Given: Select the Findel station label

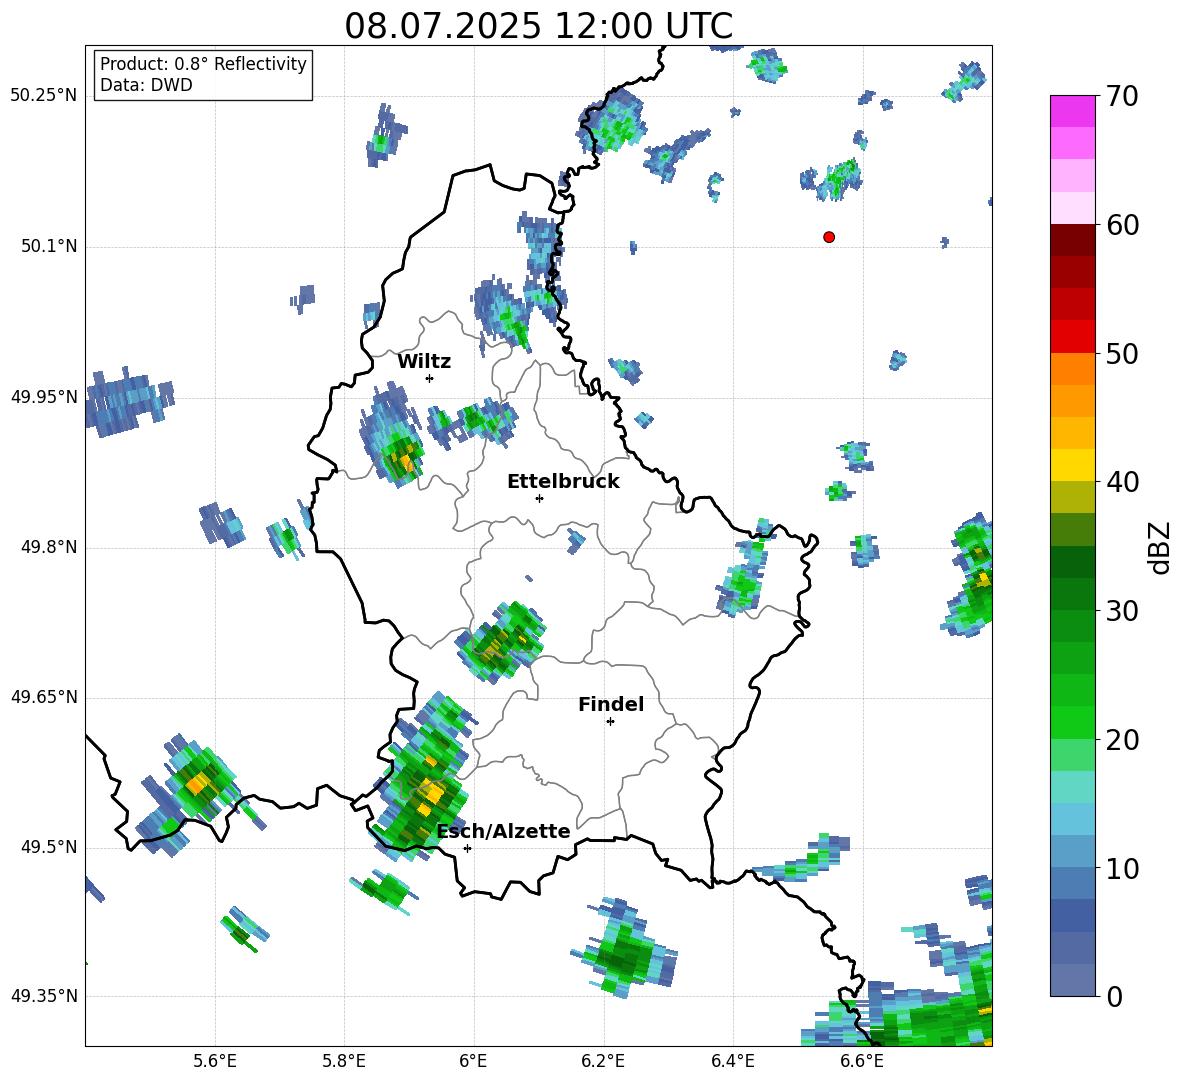Looking at the screenshot, I should click(611, 704).
